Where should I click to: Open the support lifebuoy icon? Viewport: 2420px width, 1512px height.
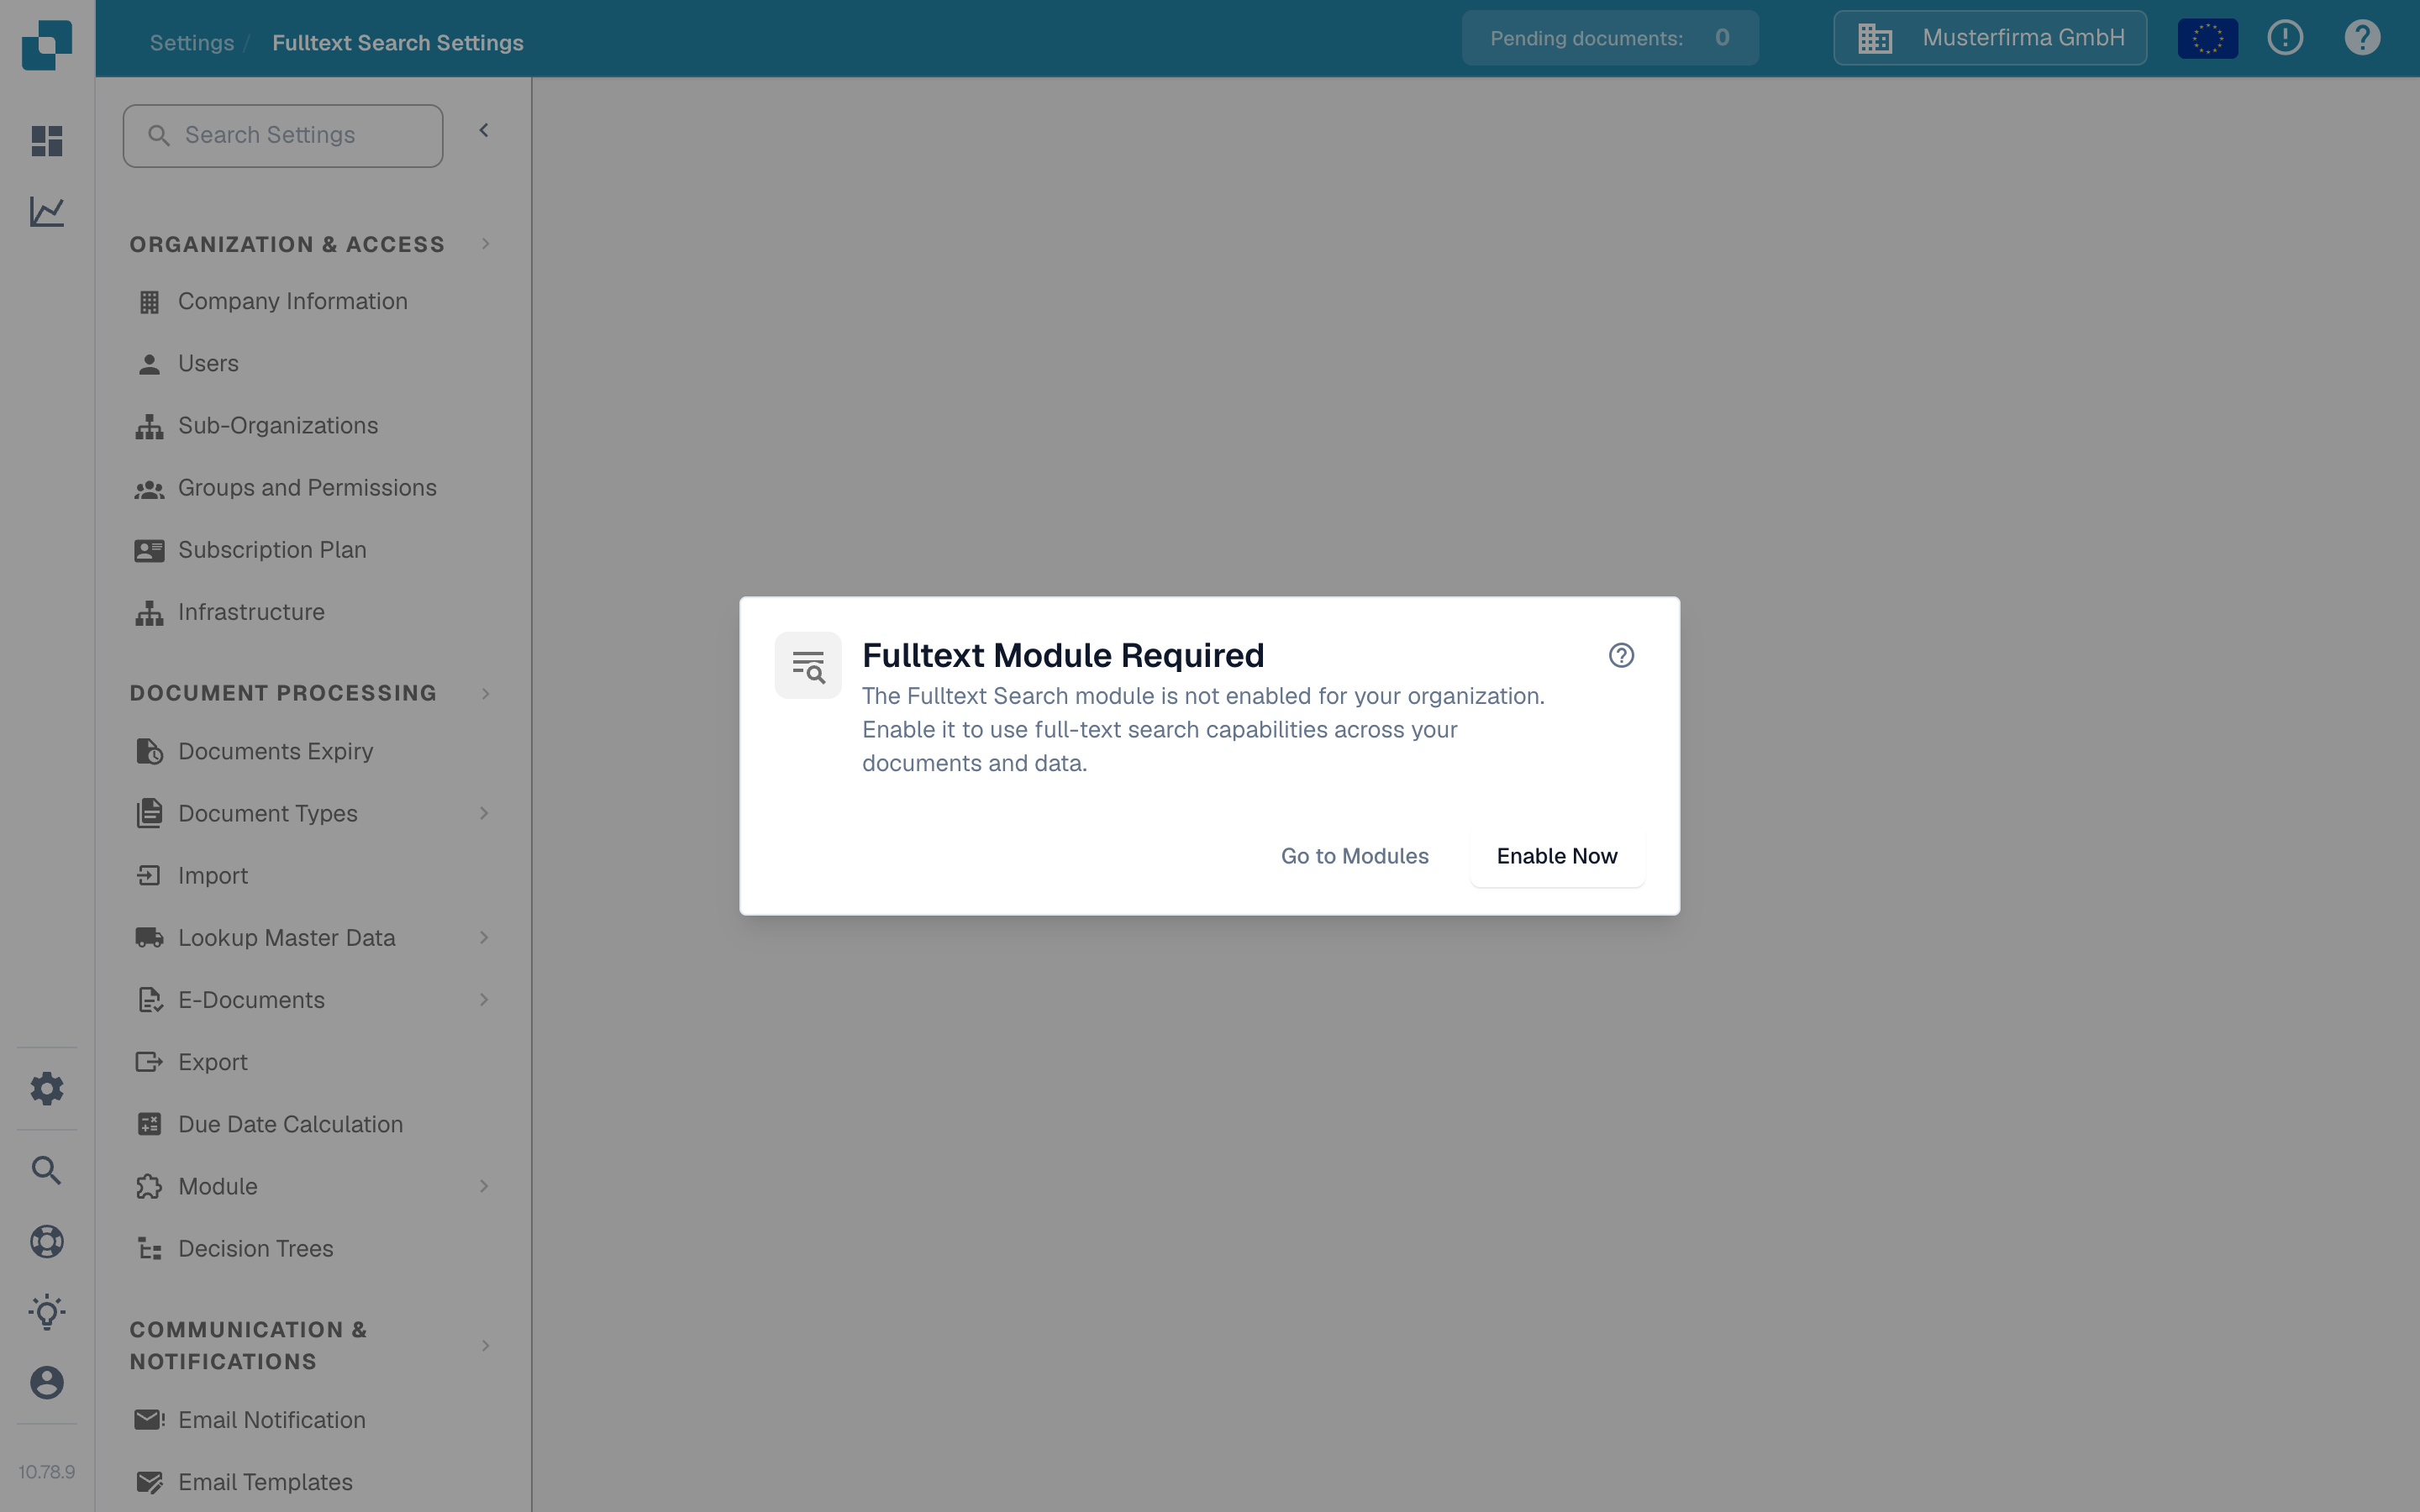click(47, 1241)
